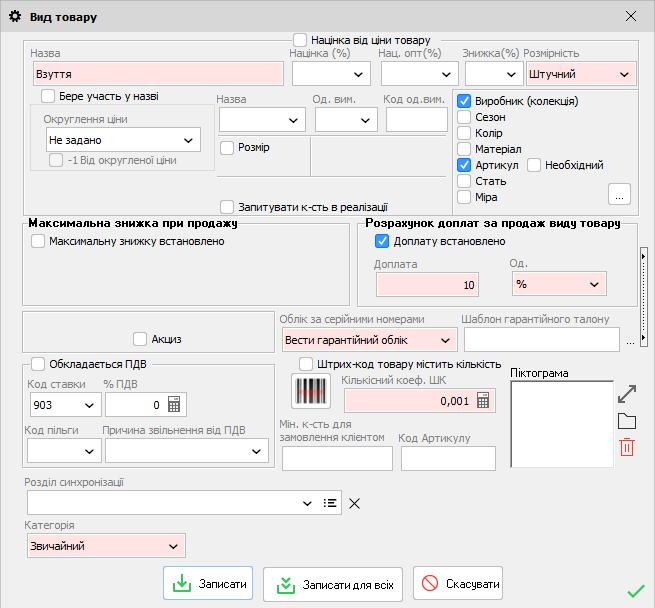Click the Записати button

(x=208, y=583)
